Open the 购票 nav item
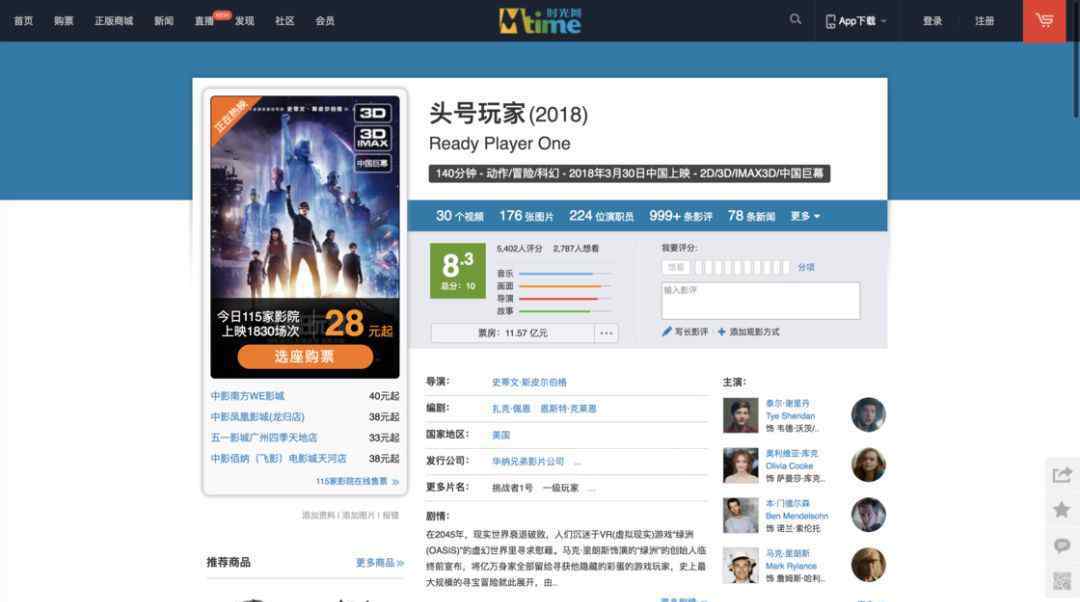Image resolution: width=1080 pixels, height=602 pixels. pyautogui.click(x=64, y=21)
